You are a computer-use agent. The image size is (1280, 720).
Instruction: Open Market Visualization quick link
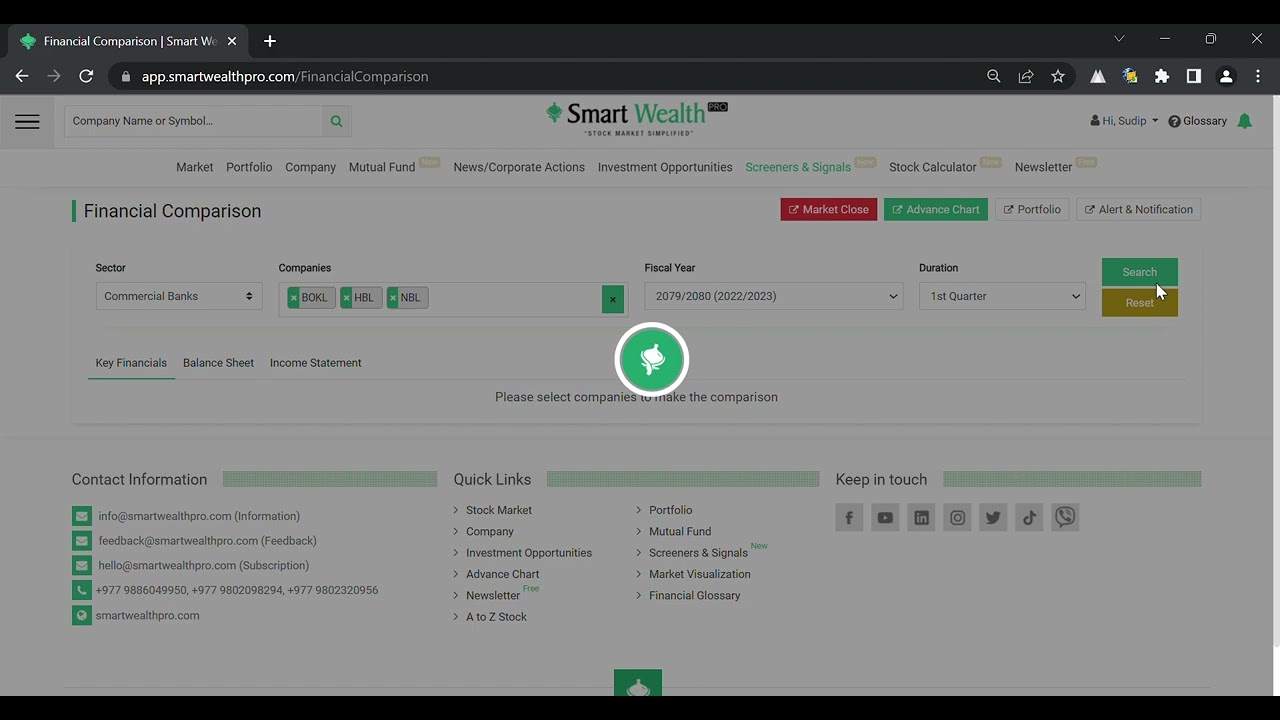700,574
